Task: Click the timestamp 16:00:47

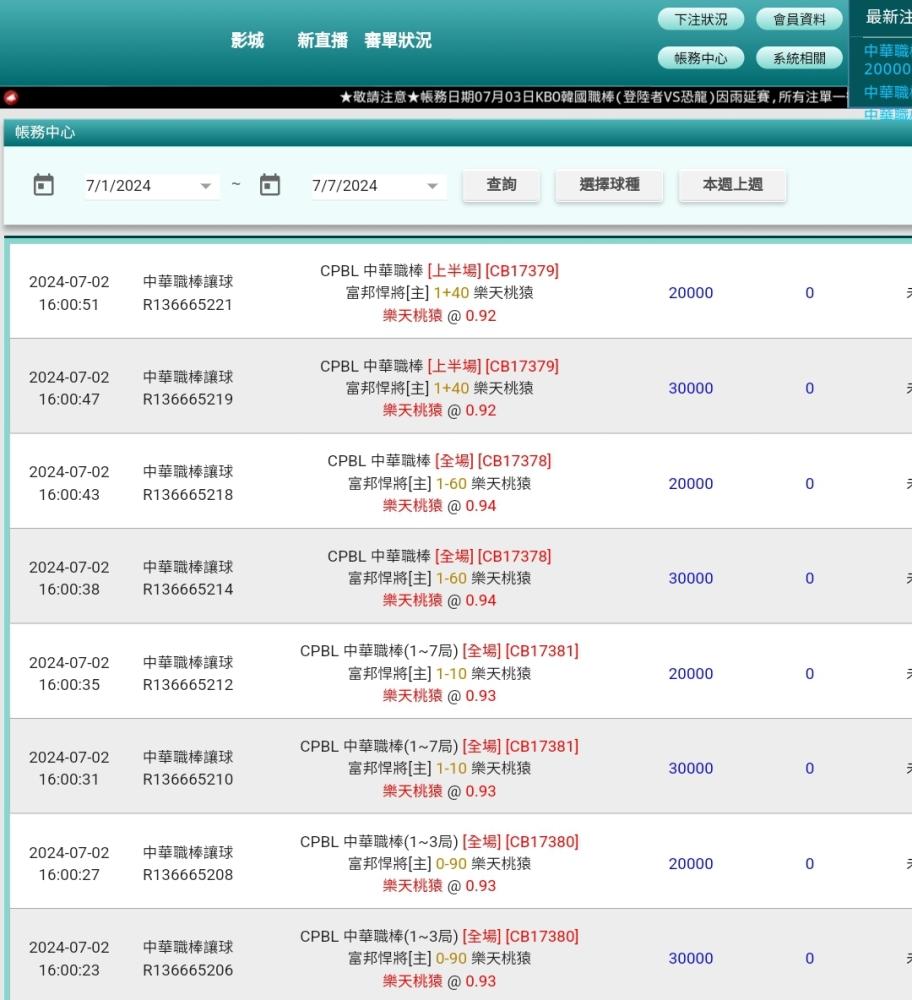Action: 69,399
